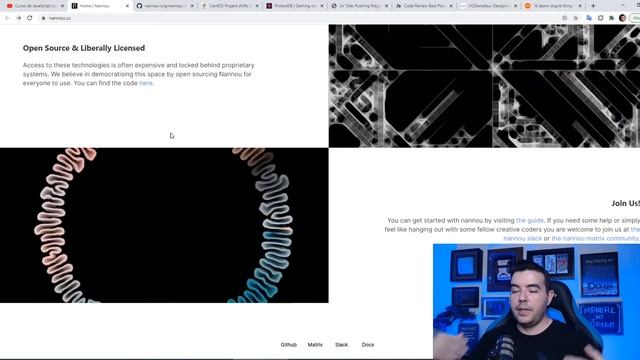The height and width of the screenshot is (360, 640).
Task: Reload the nannou.cc page
Action: pyautogui.click(x=30, y=18)
